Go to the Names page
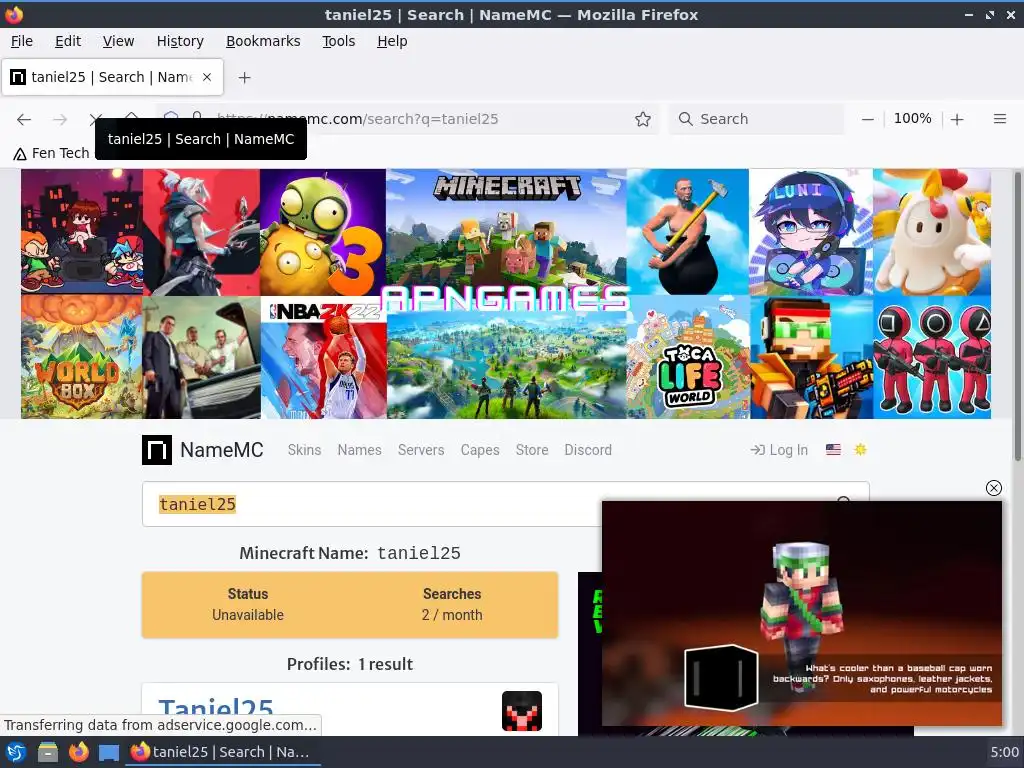 tap(359, 450)
